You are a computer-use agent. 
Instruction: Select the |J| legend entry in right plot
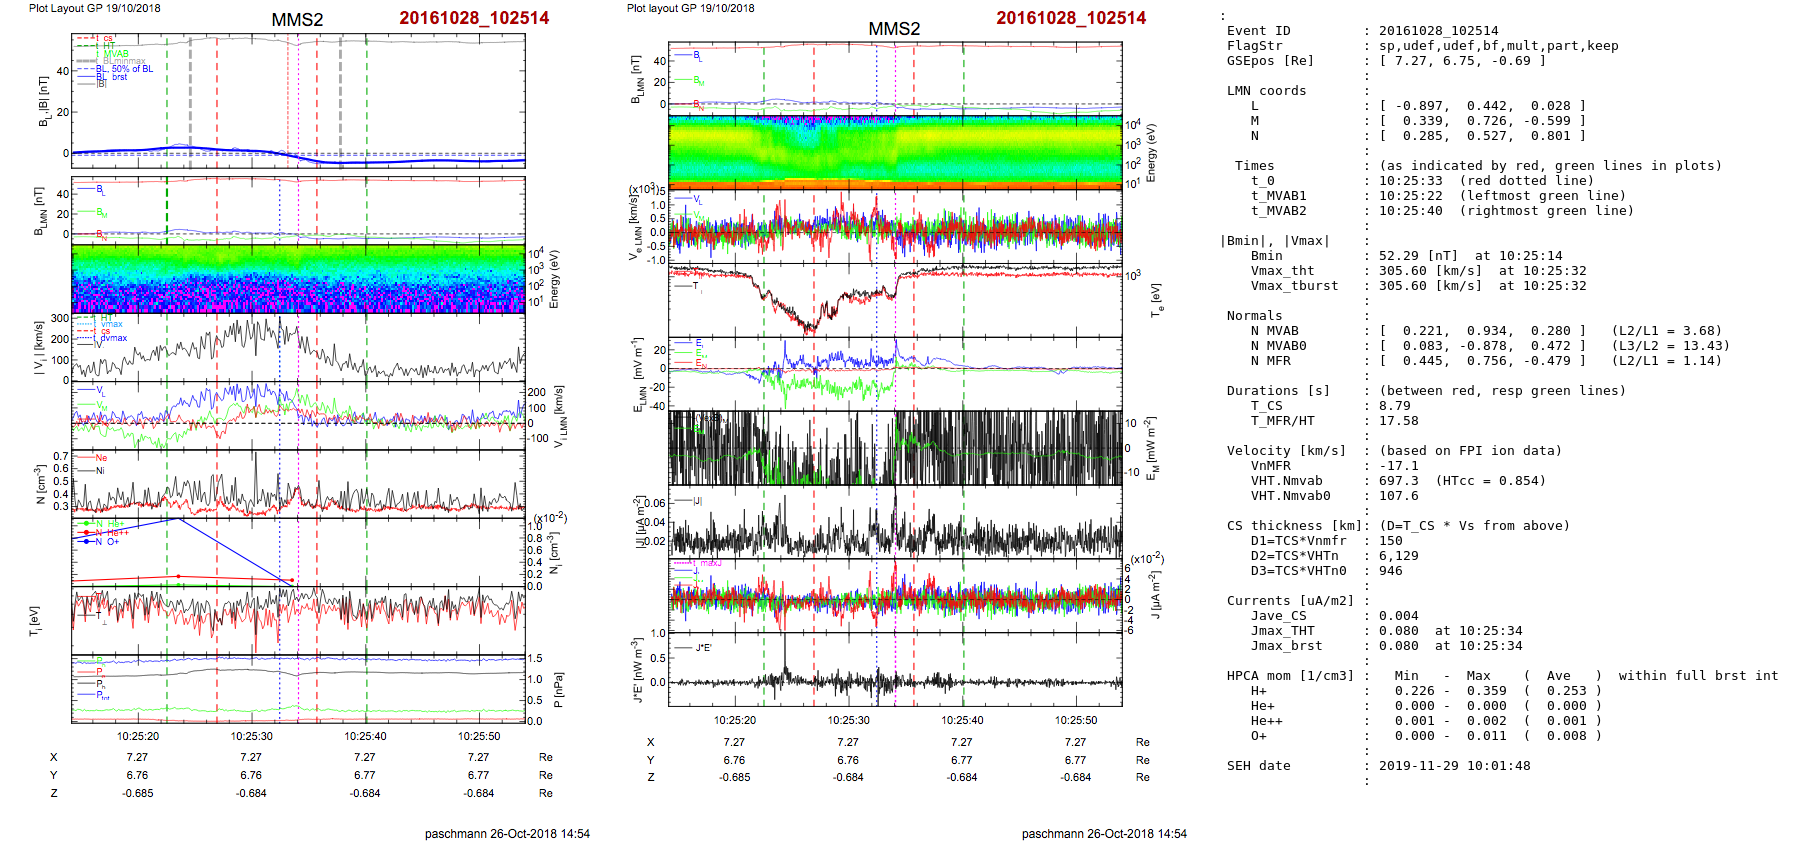(698, 500)
